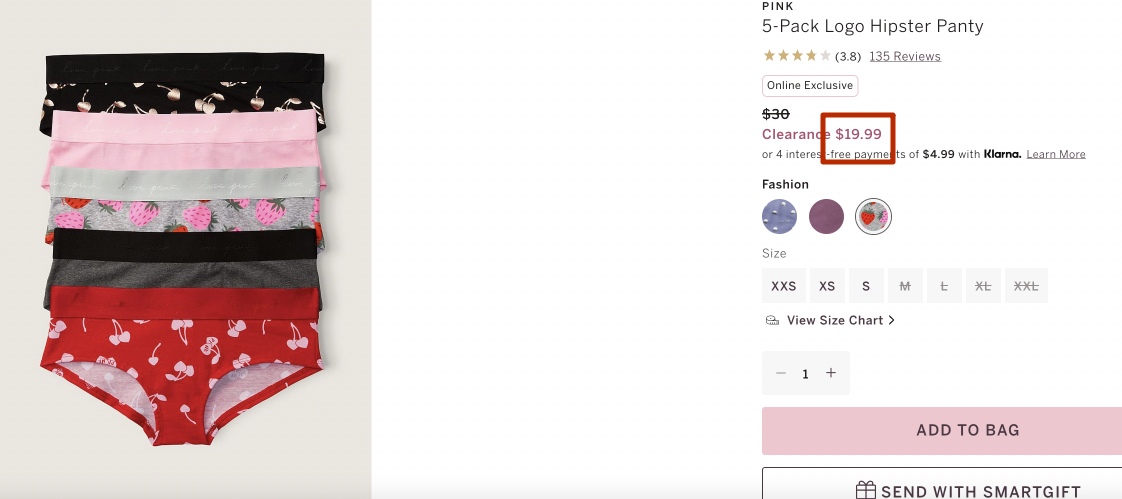
Task: Pick size XS
Action: point(827,286)
